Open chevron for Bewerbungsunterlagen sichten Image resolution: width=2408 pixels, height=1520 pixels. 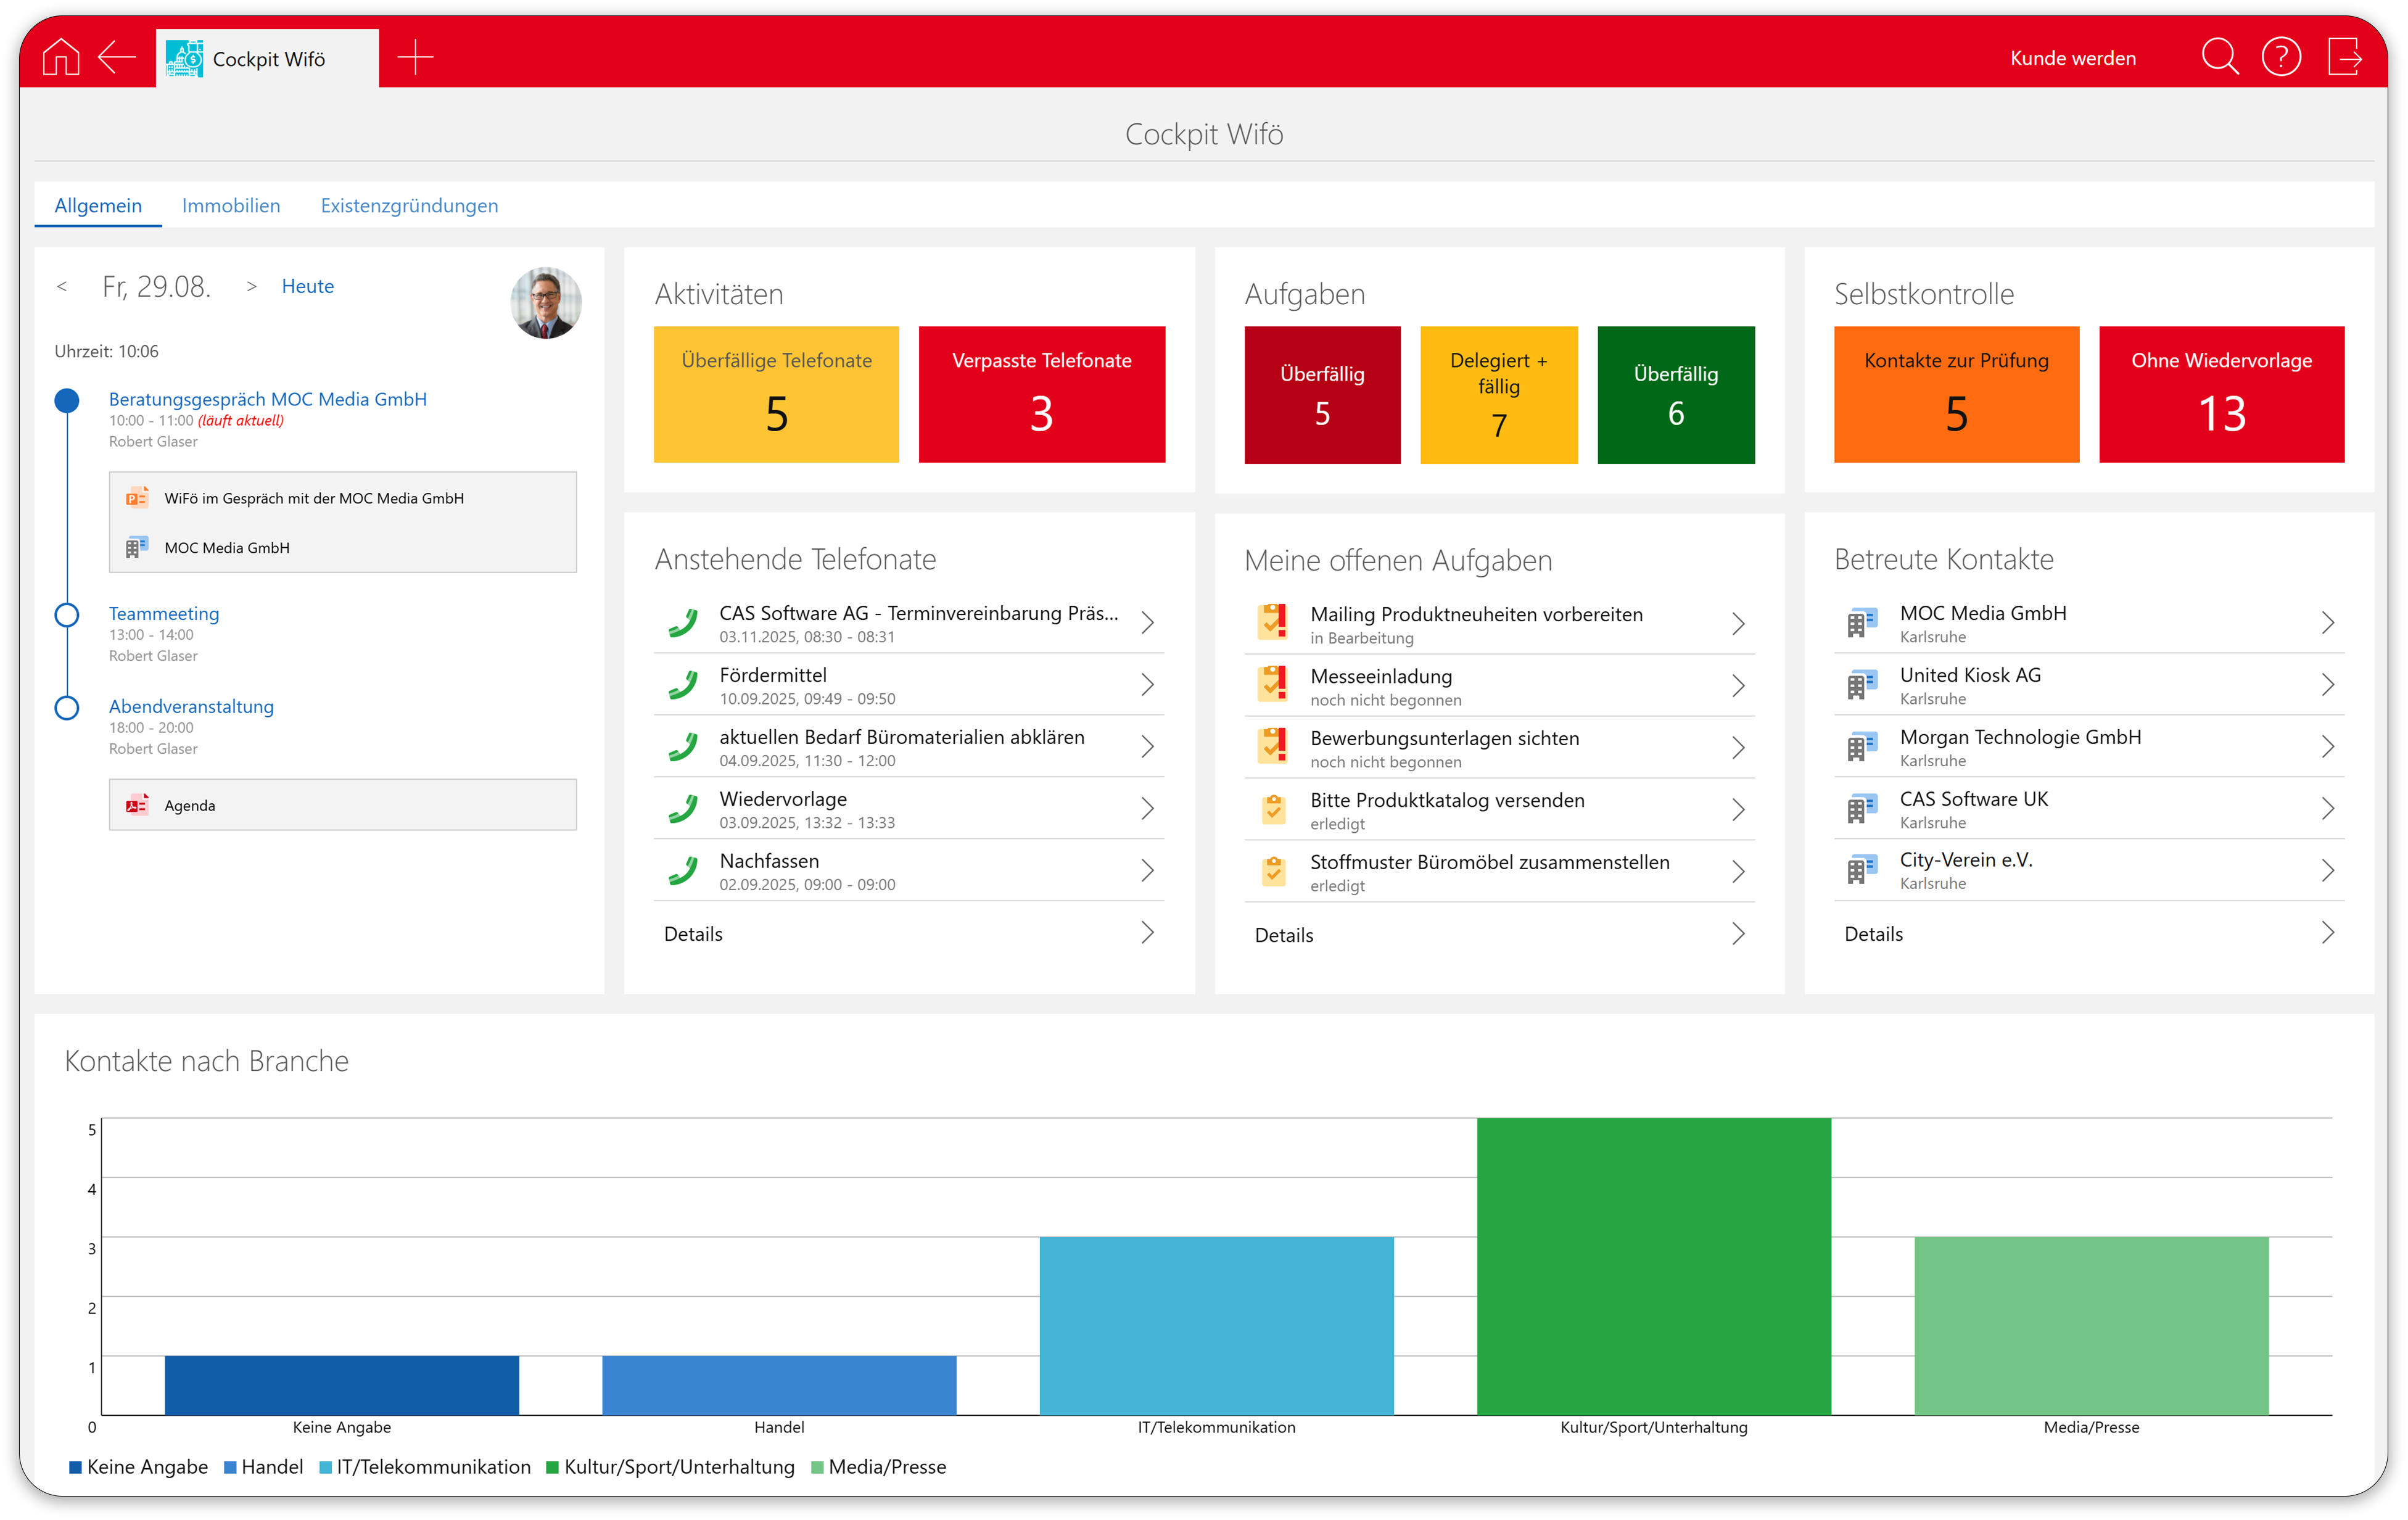click(1738, 748)
